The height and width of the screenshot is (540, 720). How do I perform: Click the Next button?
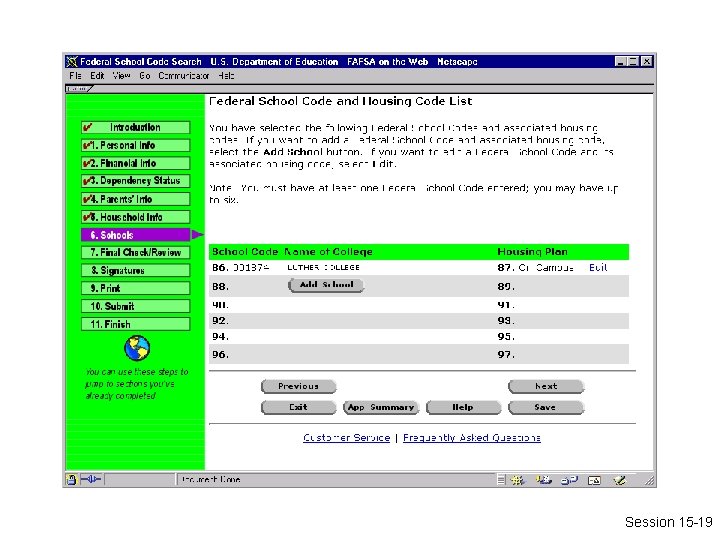click(x=546, y=386)
